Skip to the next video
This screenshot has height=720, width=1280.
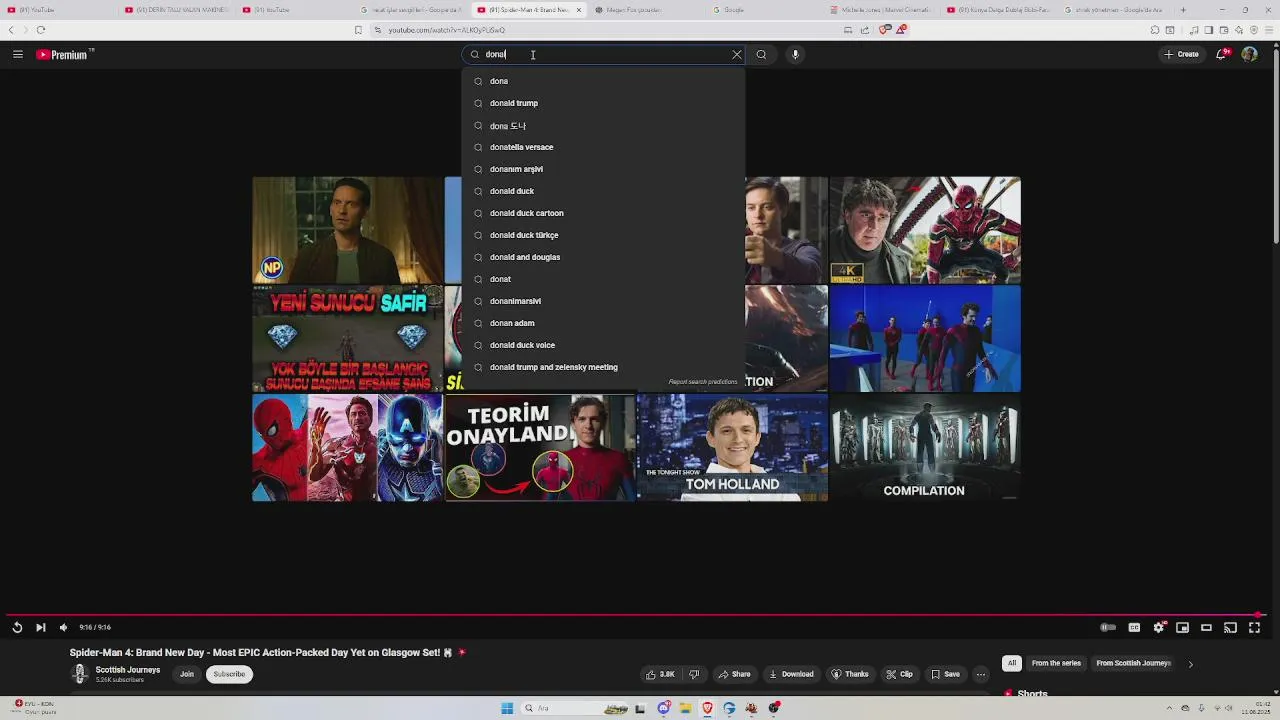[x=40, y=627]
